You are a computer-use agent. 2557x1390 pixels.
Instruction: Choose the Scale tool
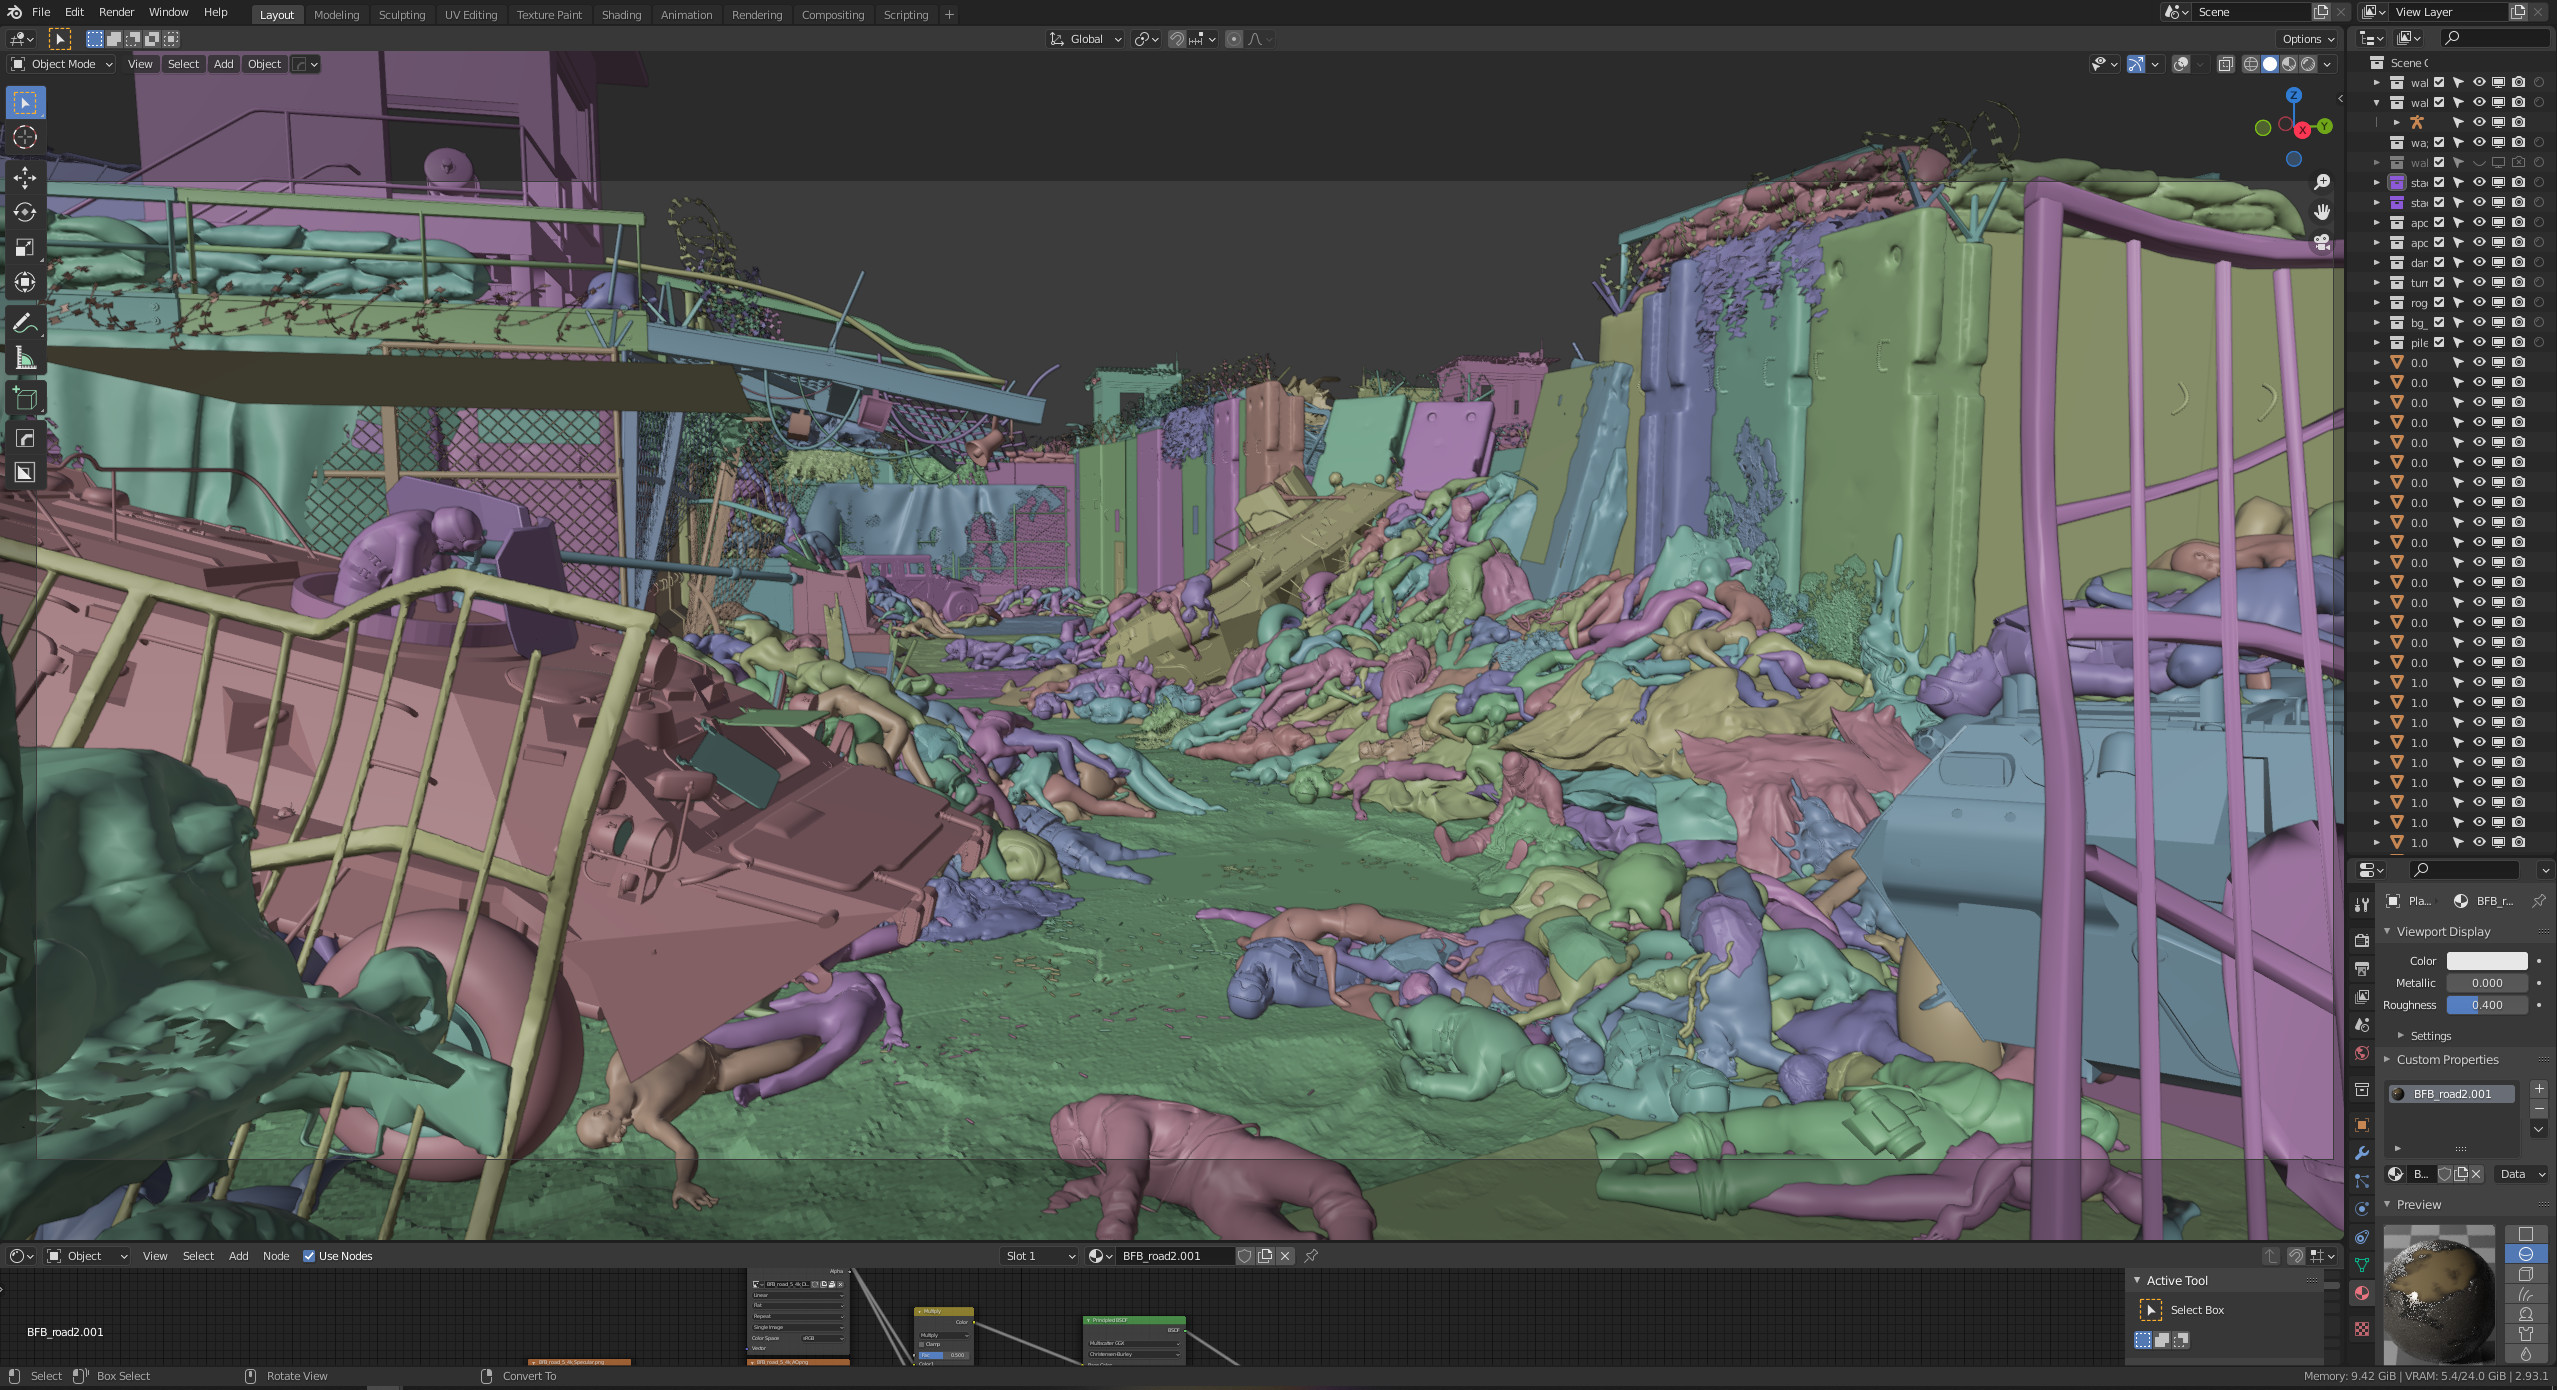pyautogui.click(x=25, y=247)
